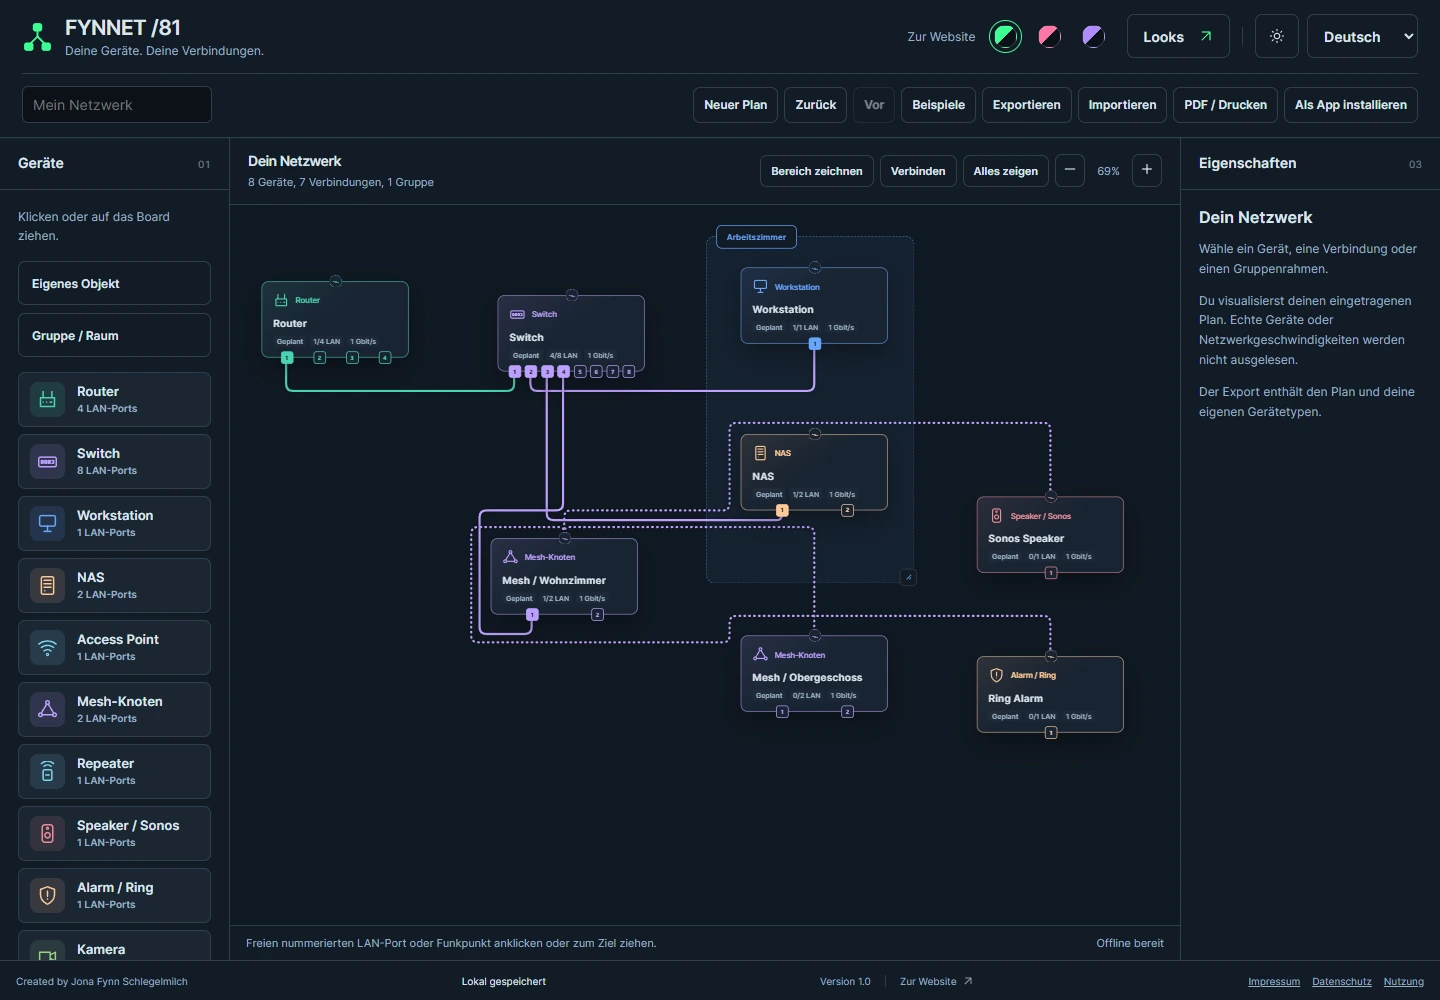This screenshot has height=1000, width=1440.
Task: Add a Repeater device
Action: coord(114,771)
